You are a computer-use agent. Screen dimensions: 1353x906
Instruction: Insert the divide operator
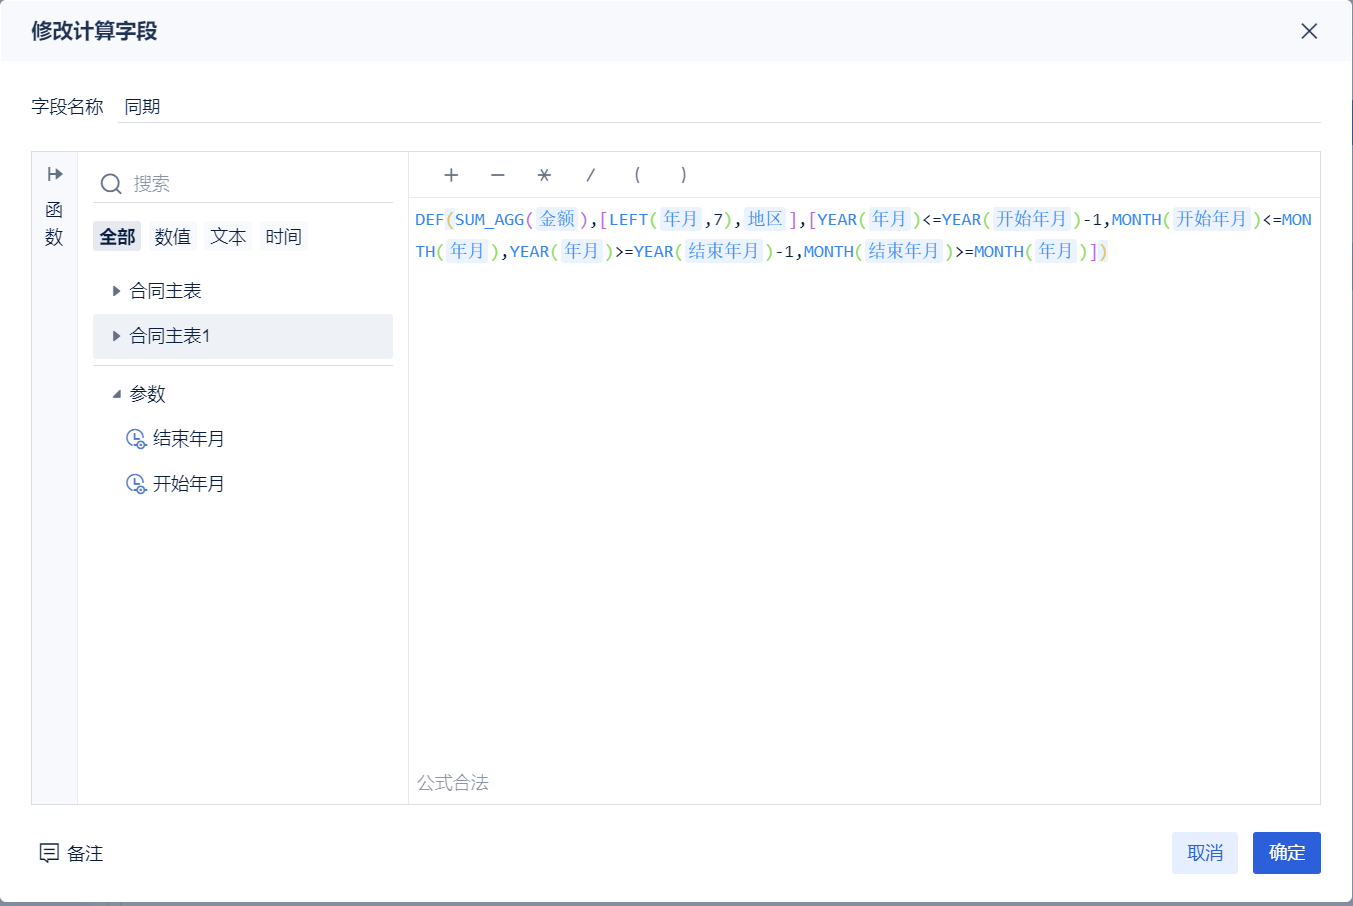coord(591,175)
